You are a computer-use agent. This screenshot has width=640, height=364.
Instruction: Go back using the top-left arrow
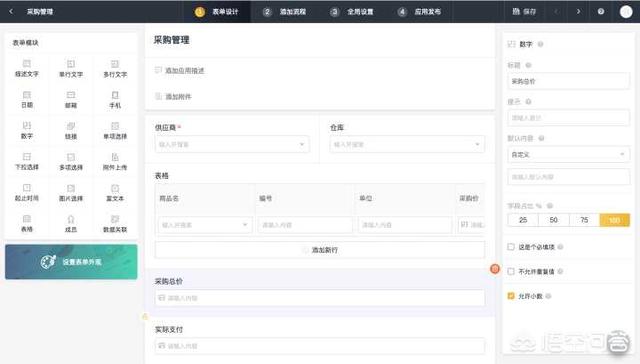click(x=11, y=11)
